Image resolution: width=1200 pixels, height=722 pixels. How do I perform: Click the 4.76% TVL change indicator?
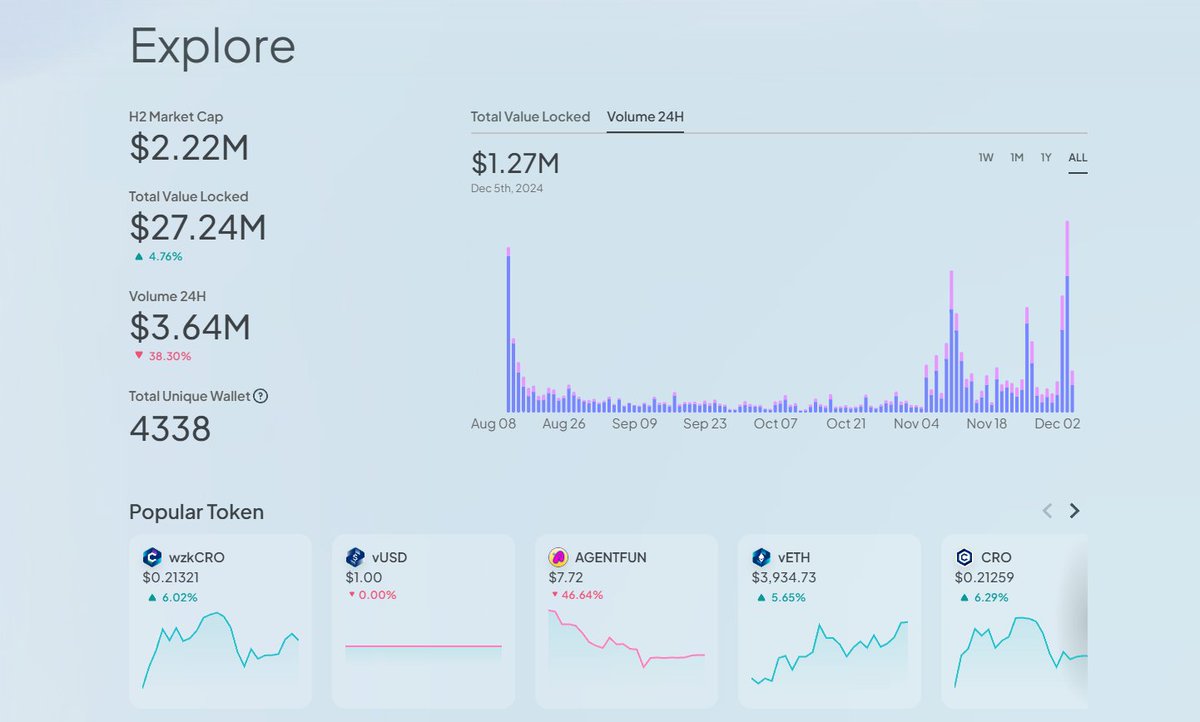[158, 256]
